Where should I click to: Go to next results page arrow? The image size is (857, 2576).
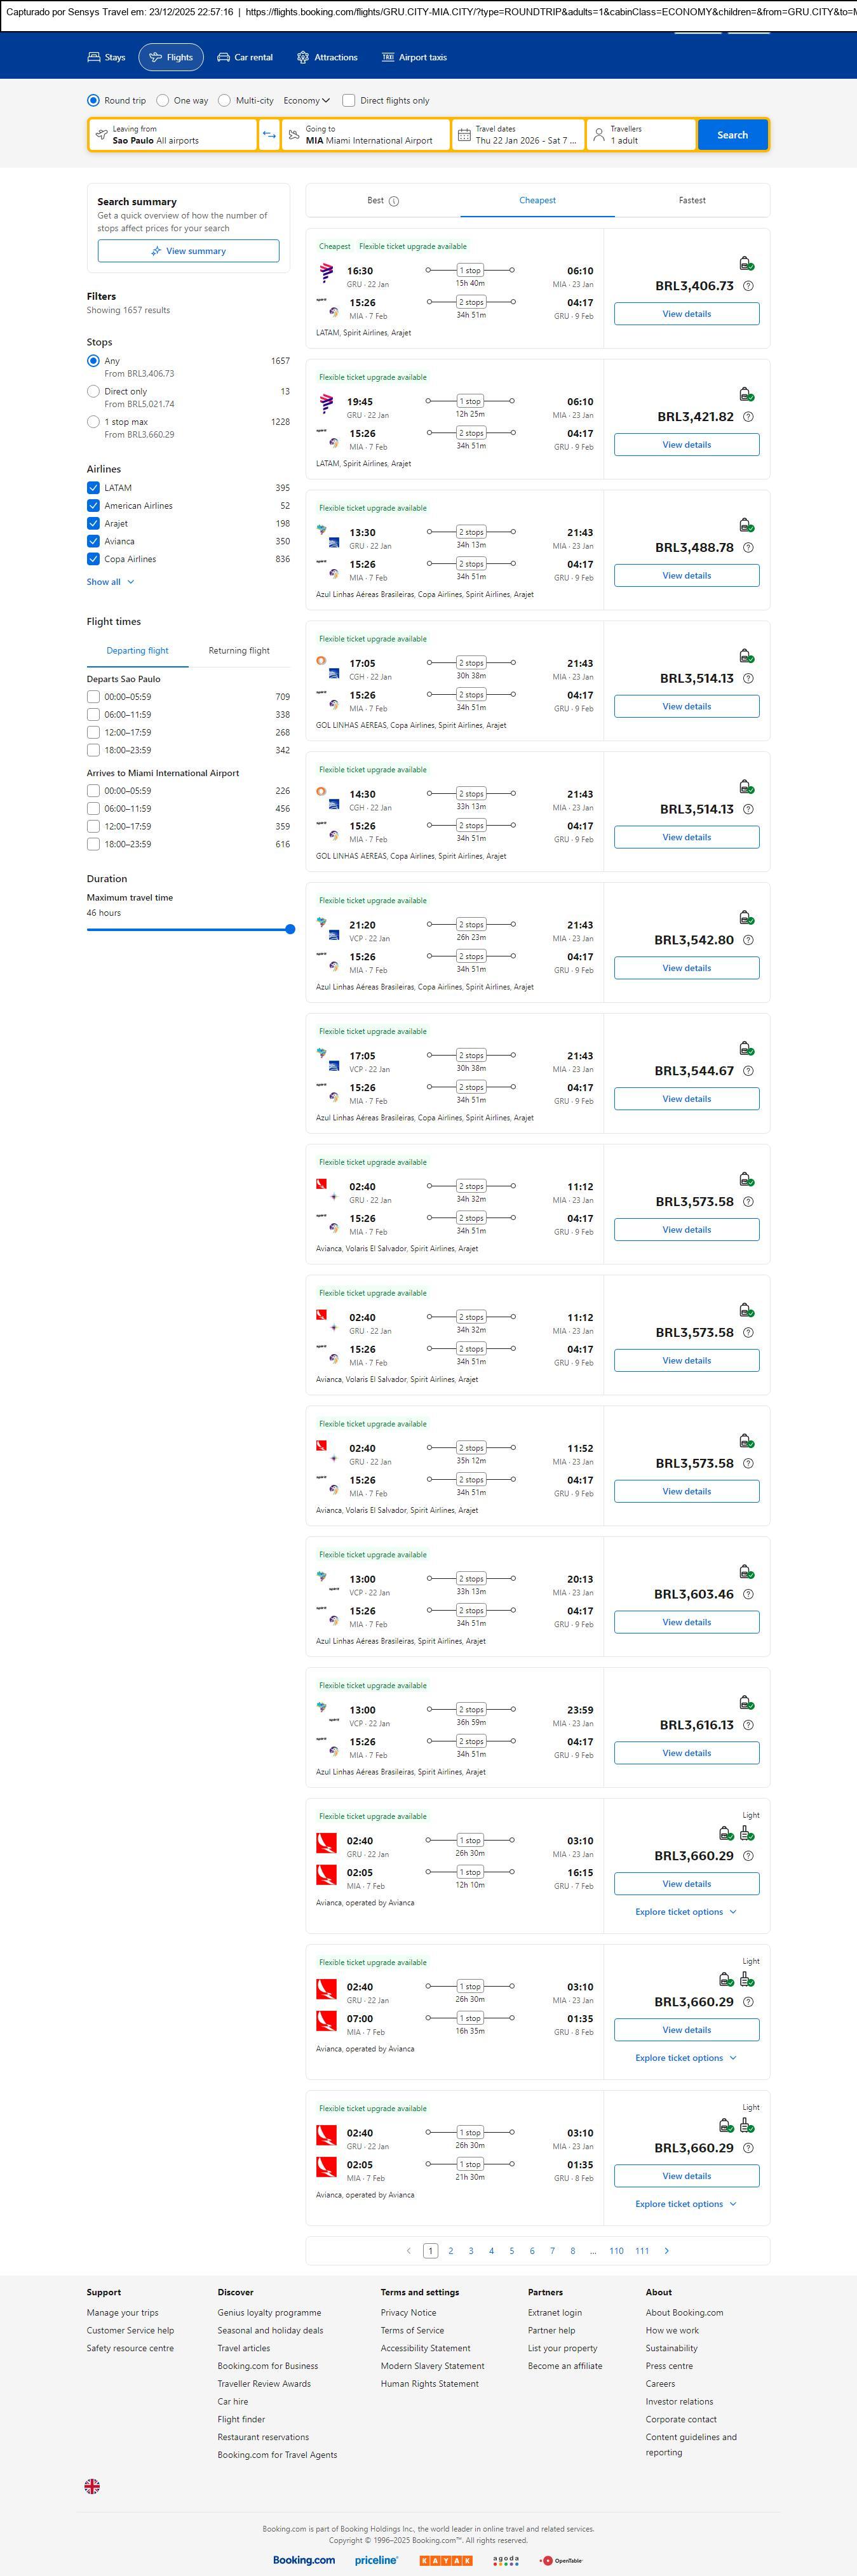[667, 2251]
